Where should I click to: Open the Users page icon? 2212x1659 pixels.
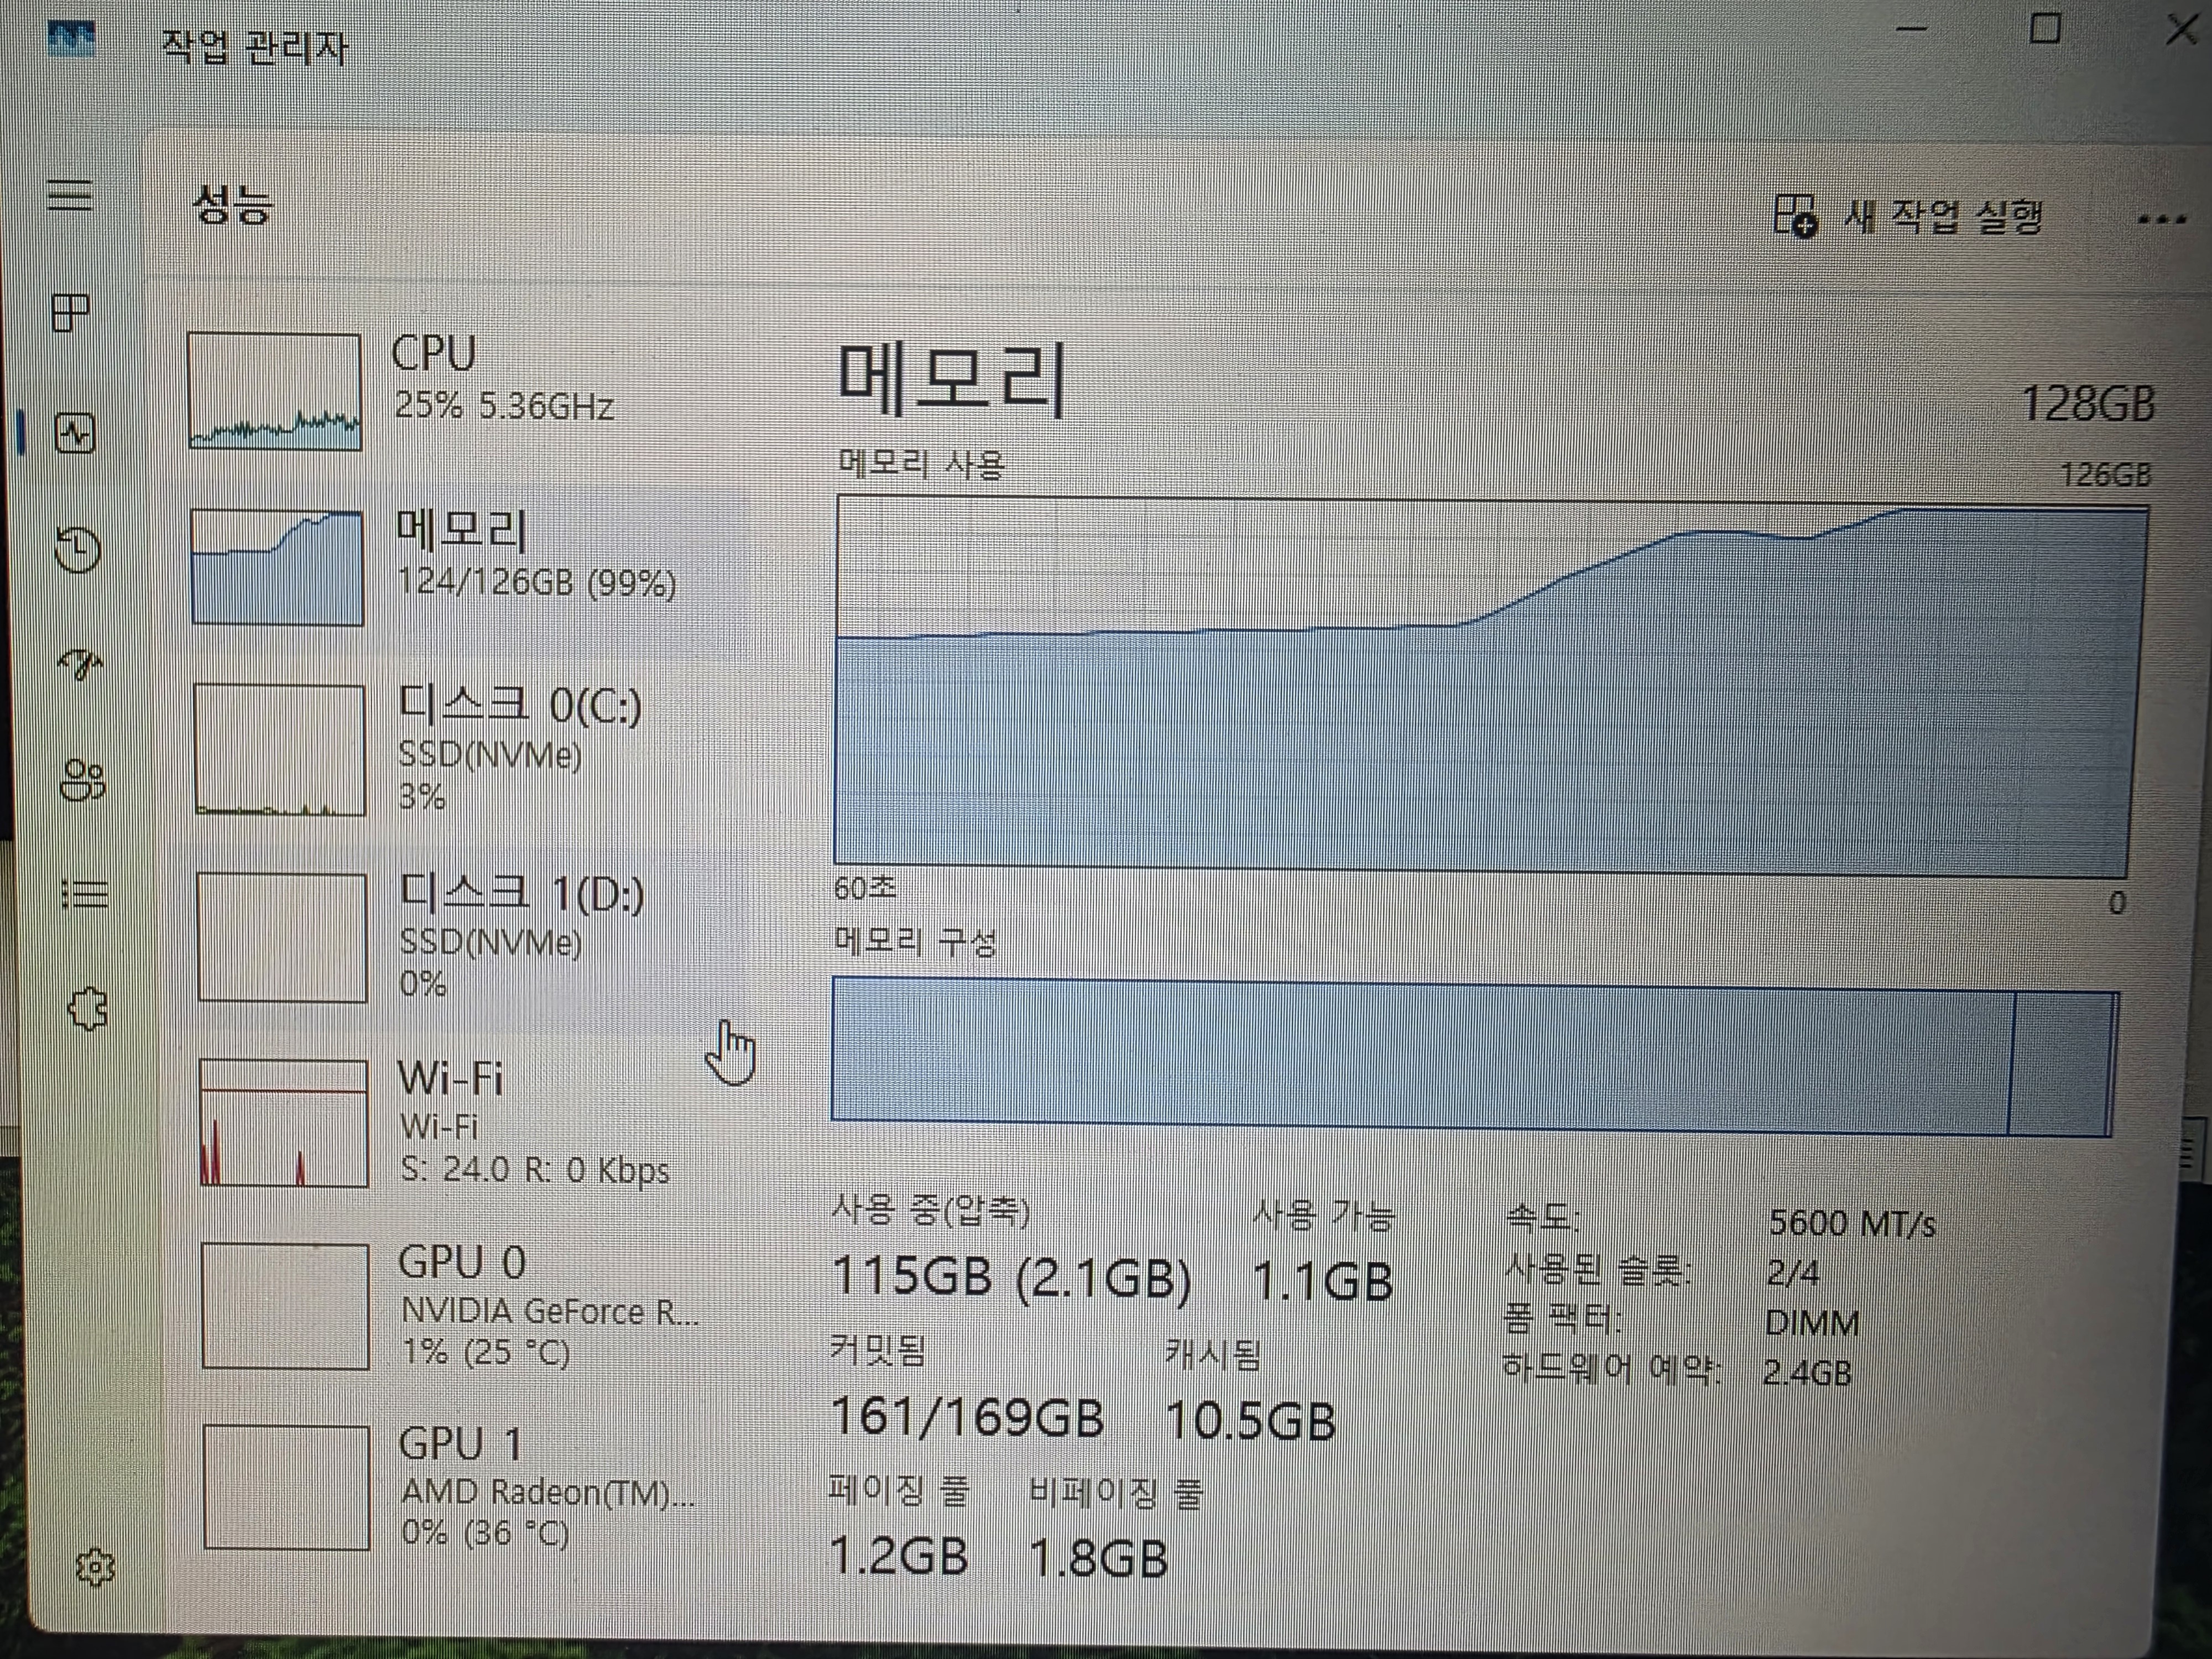(x=82, y=780)
